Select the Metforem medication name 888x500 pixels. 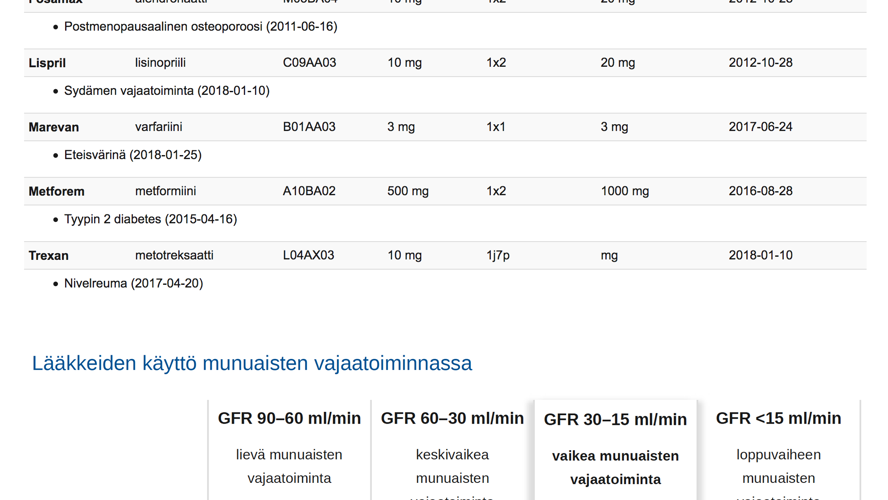(56, 191)
